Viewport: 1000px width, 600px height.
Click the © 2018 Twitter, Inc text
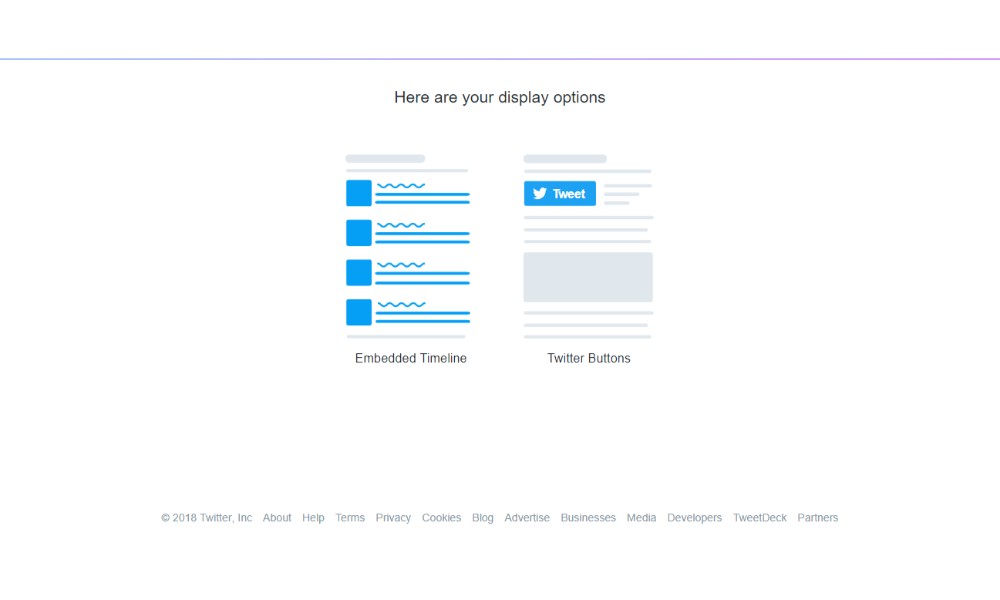(206, 518)
